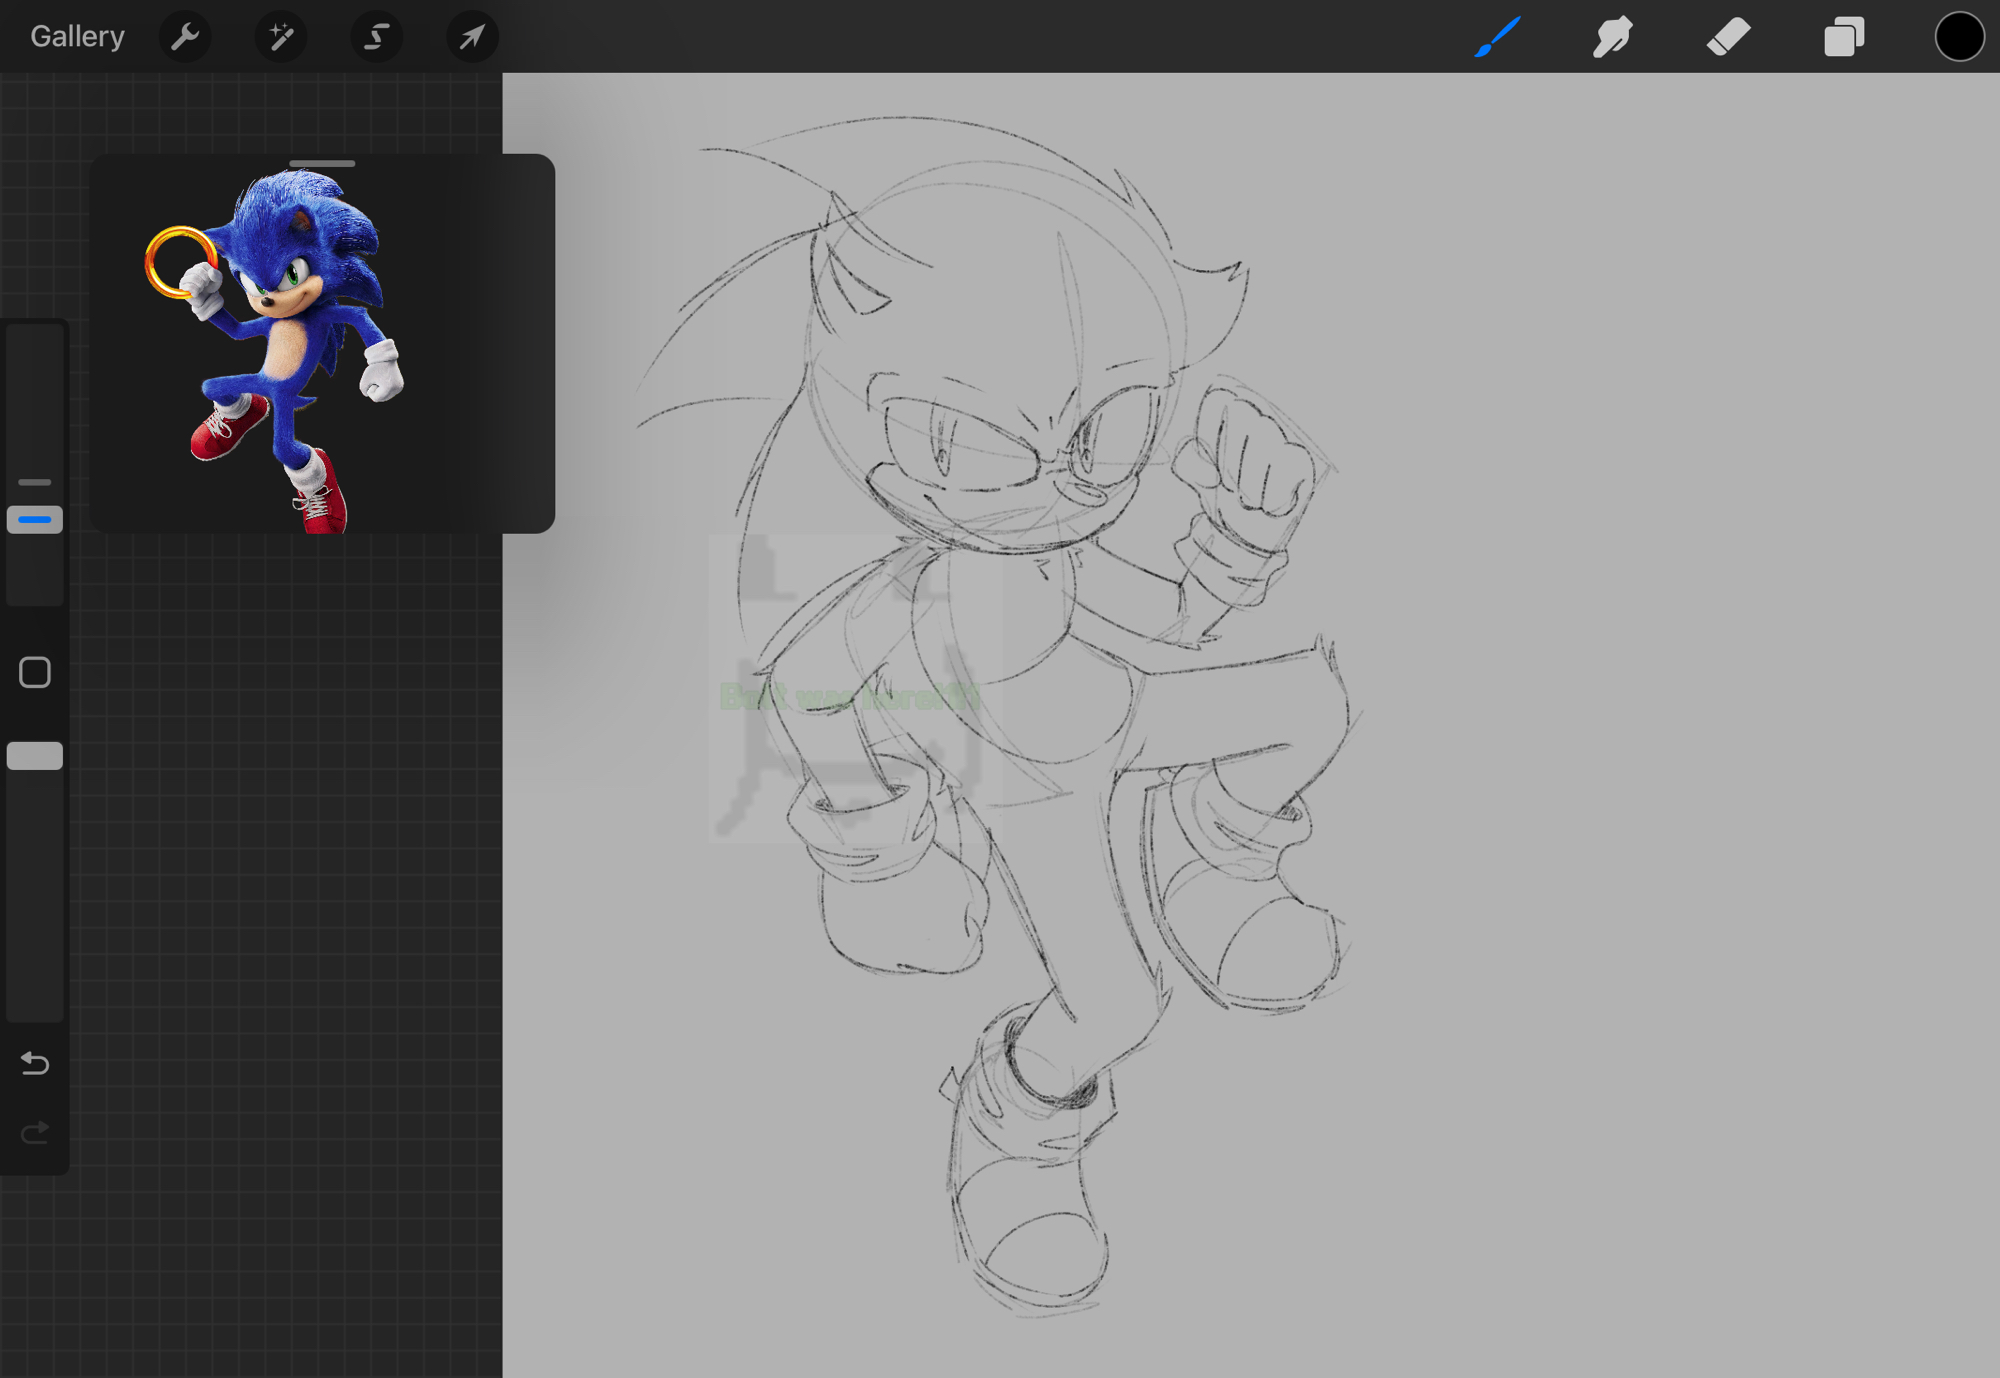The image size is (2000, 1378).
Task: Click the brush opacity slider handle
Action: pos(35,756)
